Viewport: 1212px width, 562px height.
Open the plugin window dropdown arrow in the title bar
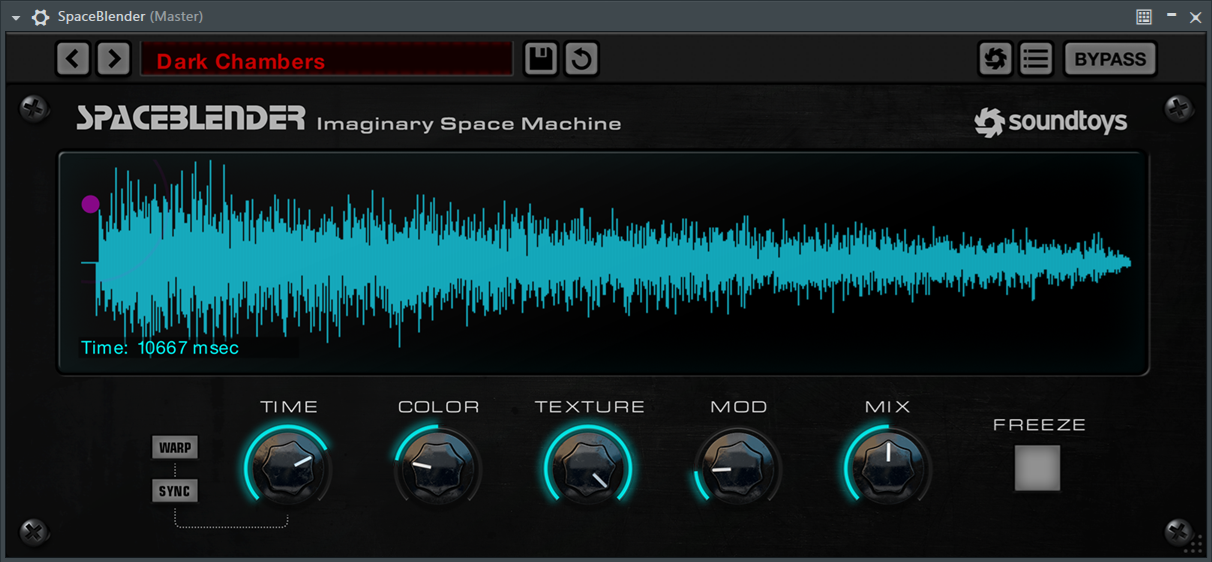pos(16,17)
